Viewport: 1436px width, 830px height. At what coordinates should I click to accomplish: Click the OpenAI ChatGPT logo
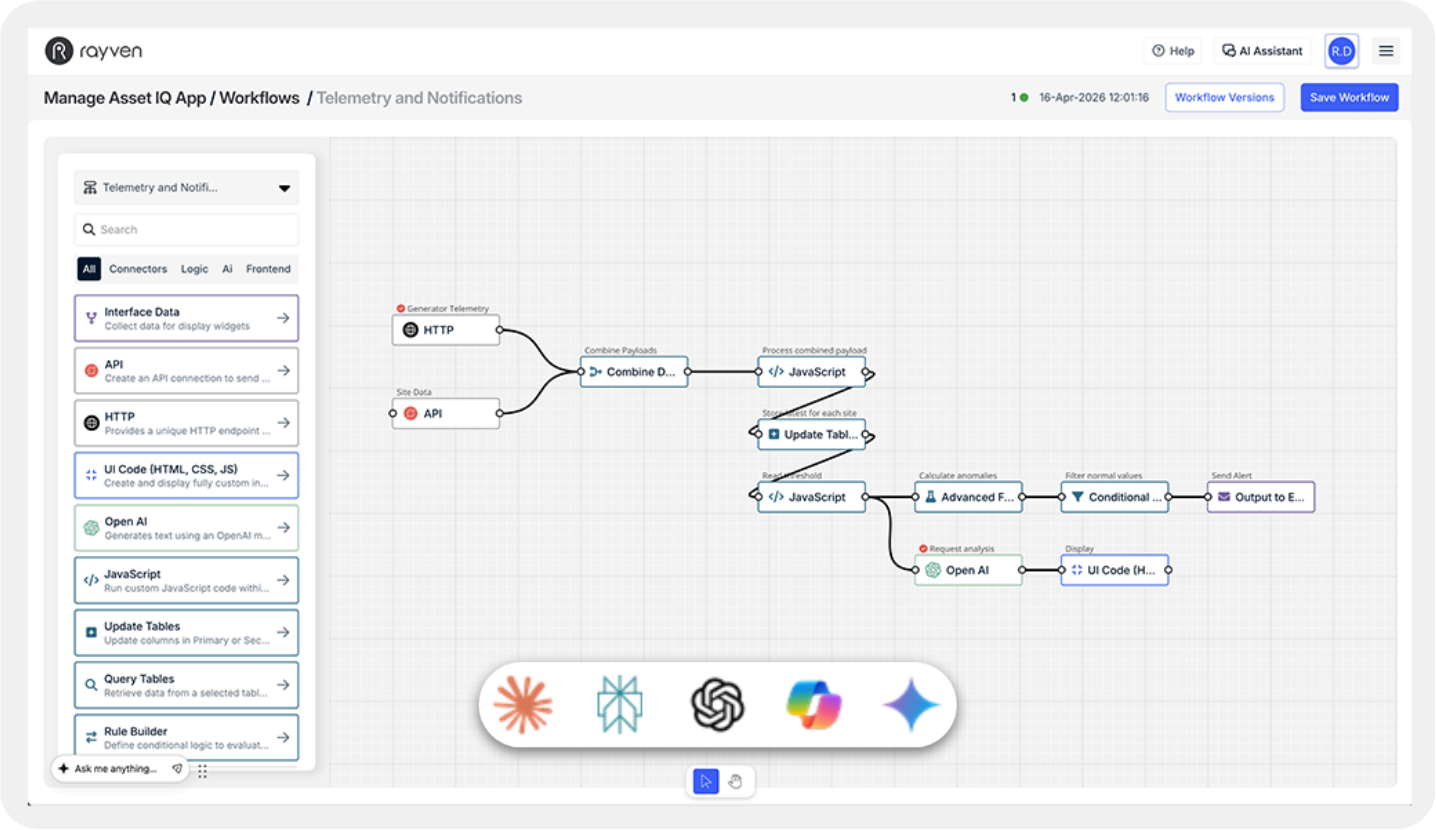click(x=717, y=705)
